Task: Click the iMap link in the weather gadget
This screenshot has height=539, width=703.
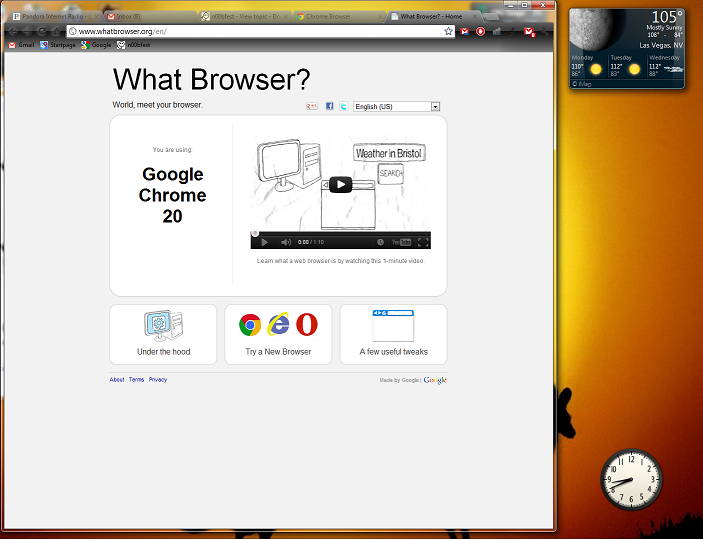Action: click(582, 84)
